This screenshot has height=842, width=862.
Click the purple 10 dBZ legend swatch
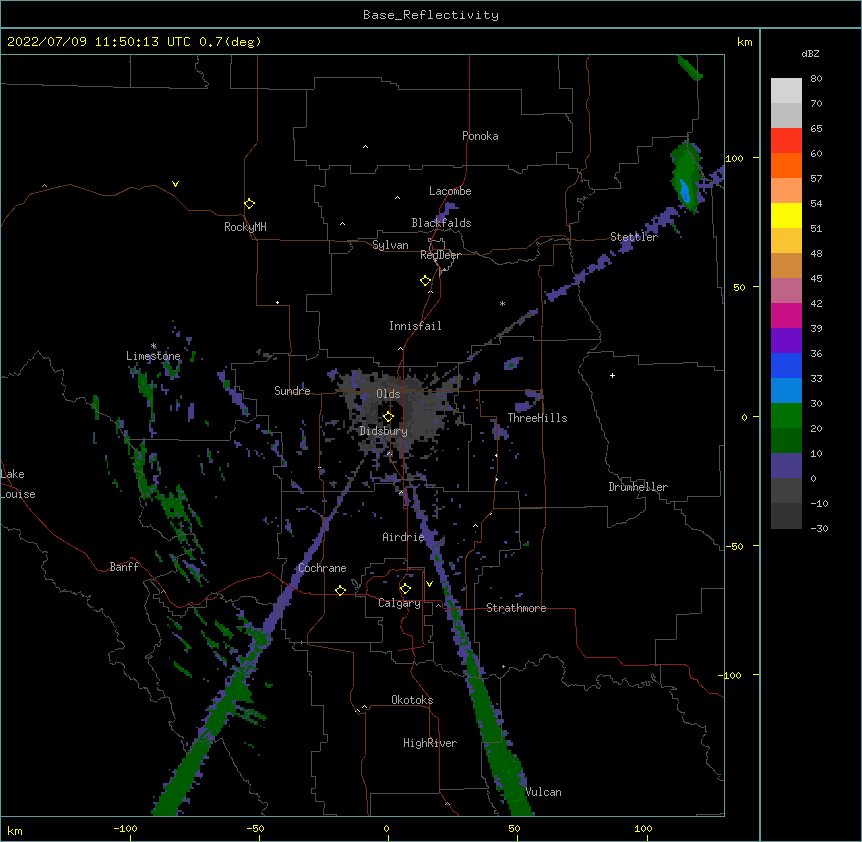[x=786, y=466]
